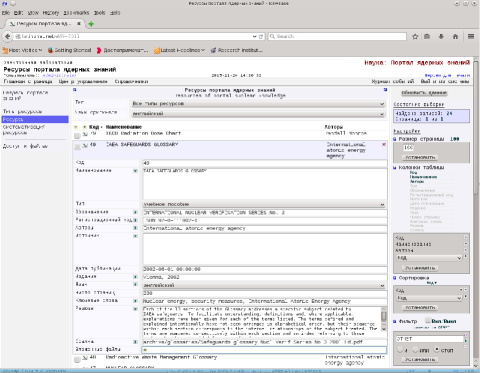Click the 'Обновить данные' button
Screen dimensions: 480x373
tap(424, 93)
